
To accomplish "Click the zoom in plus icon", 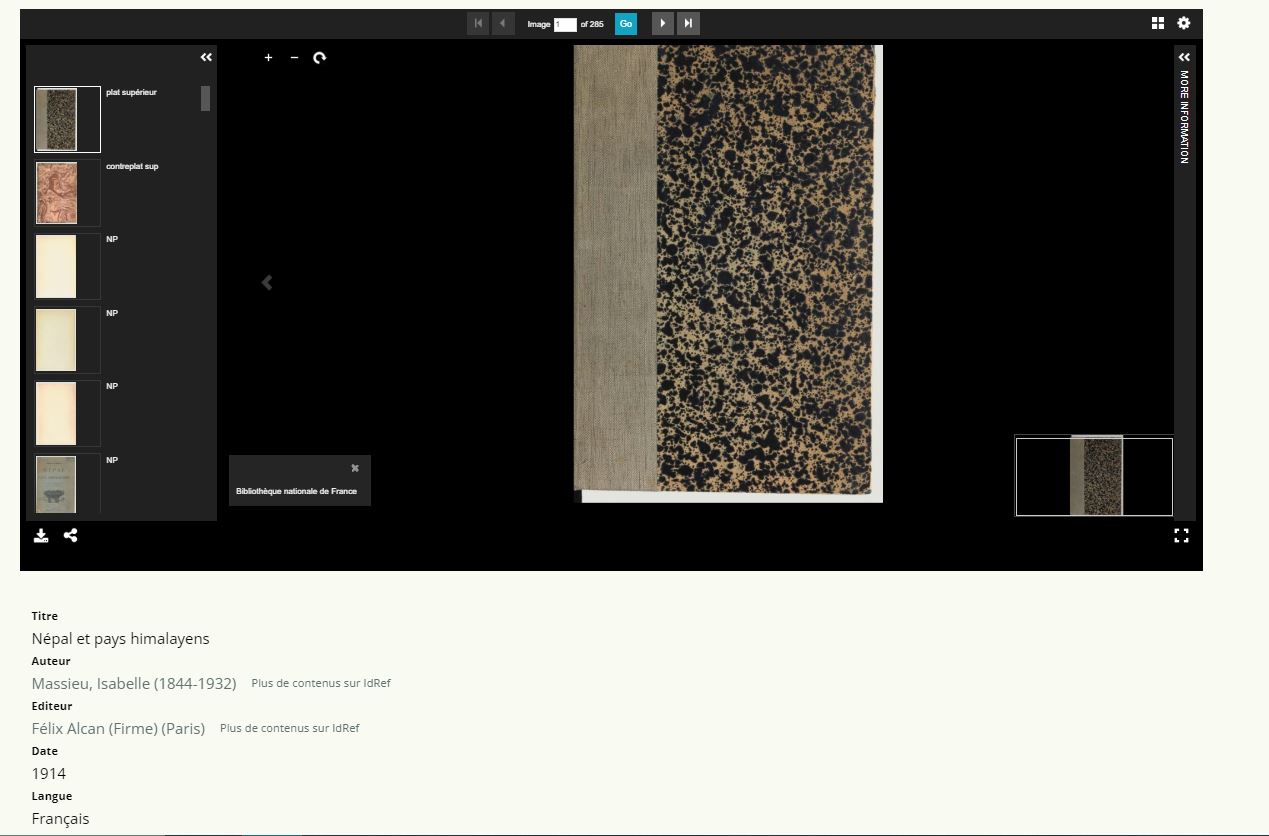I will tap(268, 58).
